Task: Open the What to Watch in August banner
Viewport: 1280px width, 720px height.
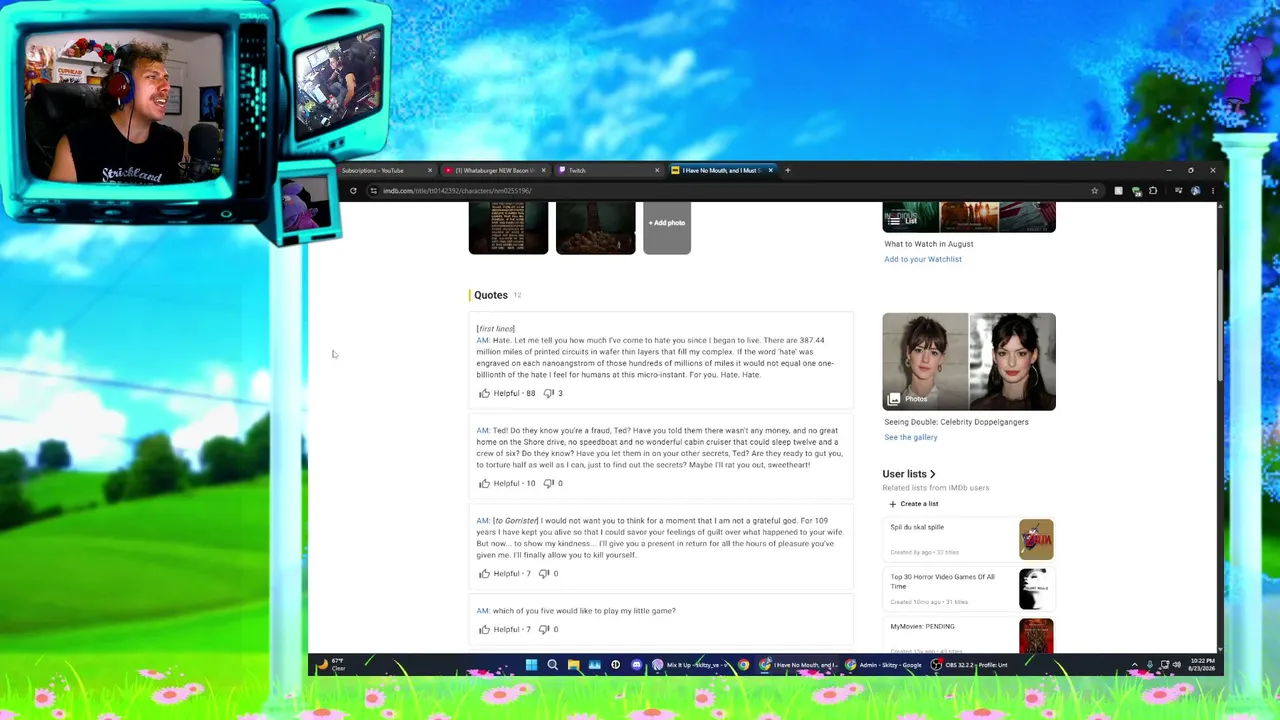Action: 969,217
